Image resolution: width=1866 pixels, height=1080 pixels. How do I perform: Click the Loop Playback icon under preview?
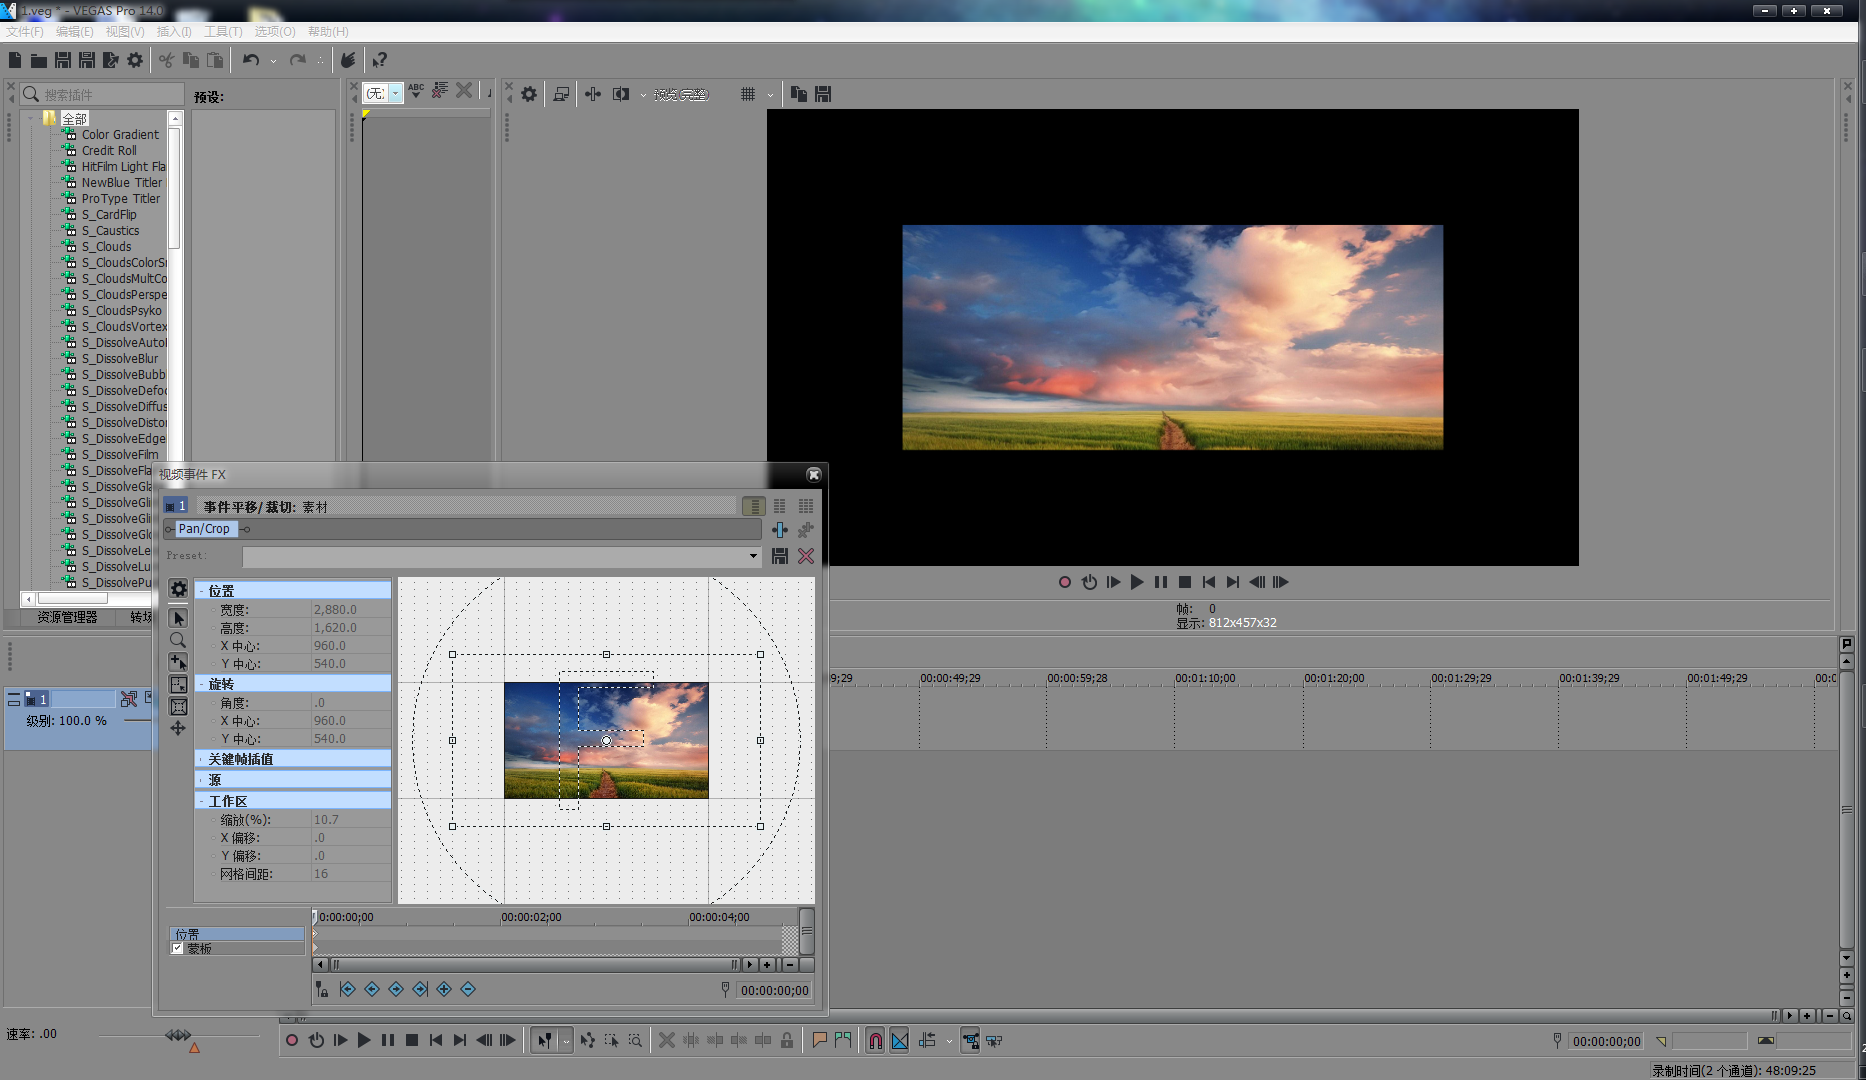[1089, 582]
